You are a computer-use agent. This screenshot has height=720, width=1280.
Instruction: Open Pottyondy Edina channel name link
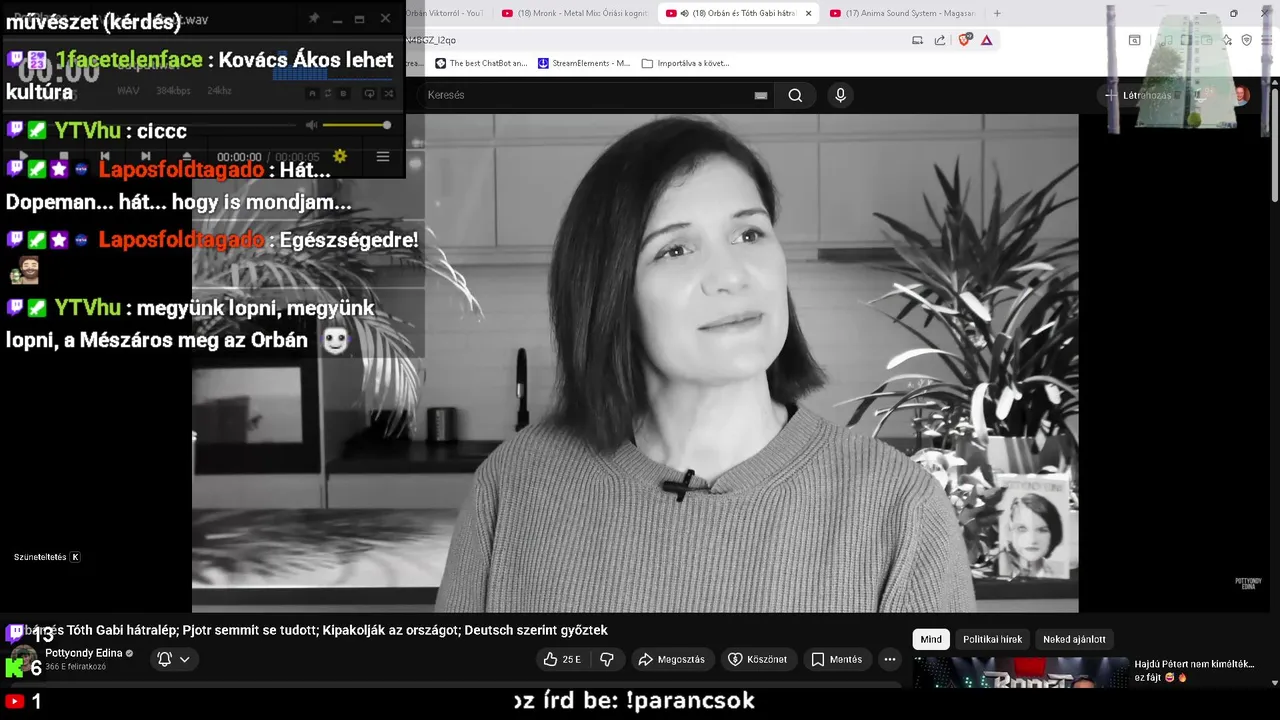click(84, 653)
